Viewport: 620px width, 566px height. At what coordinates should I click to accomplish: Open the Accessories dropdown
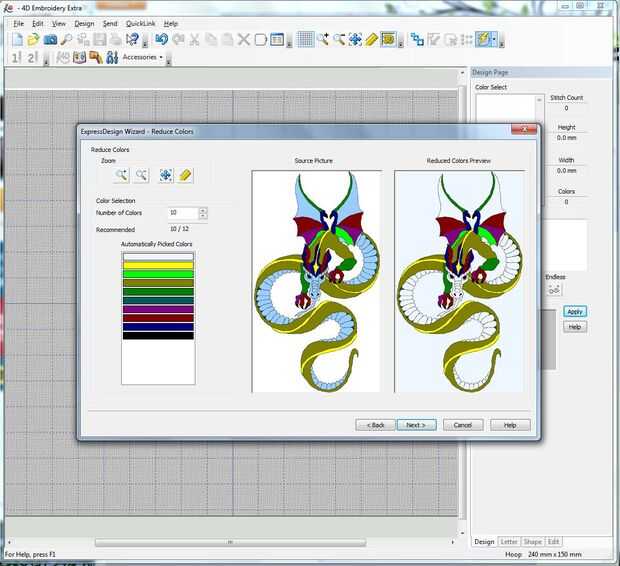[143, 57]
